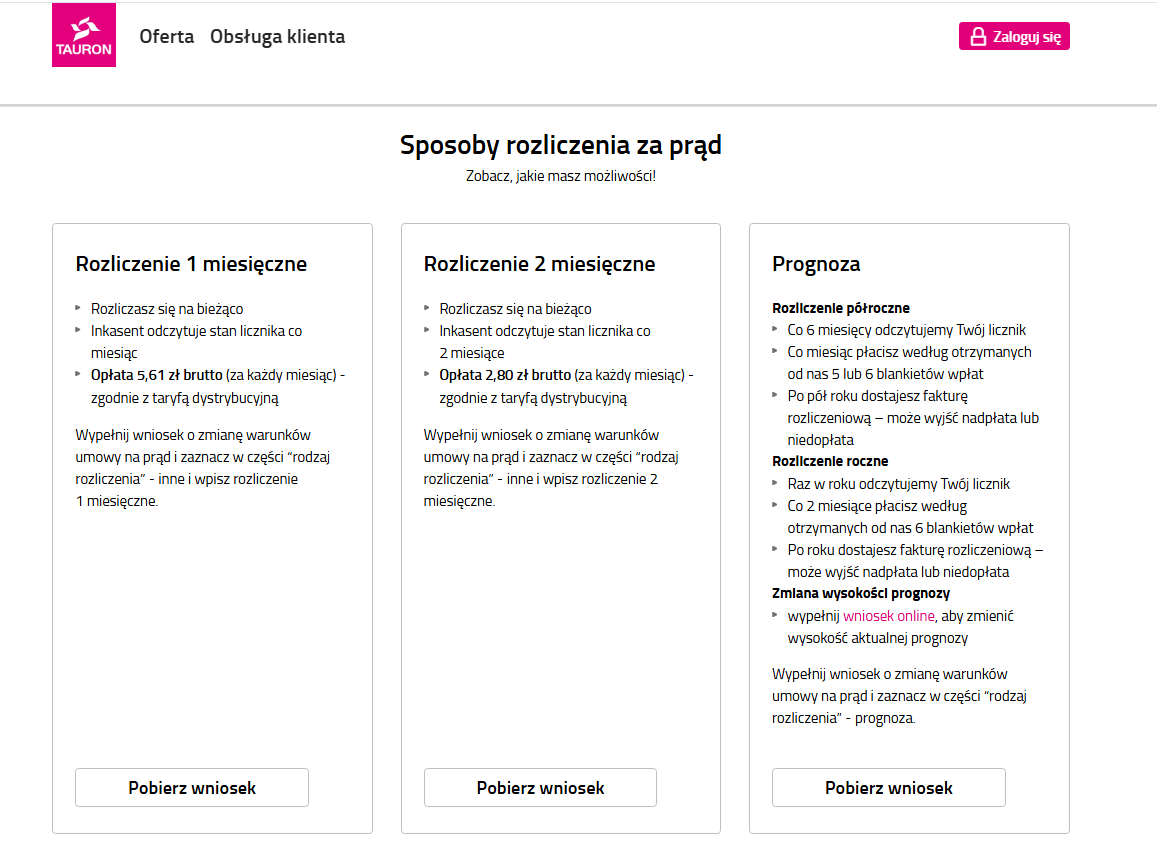Click the 'Rozliczenie półroczne' subheading
This screenshot has height=848, width=1157.
[841, 308]
